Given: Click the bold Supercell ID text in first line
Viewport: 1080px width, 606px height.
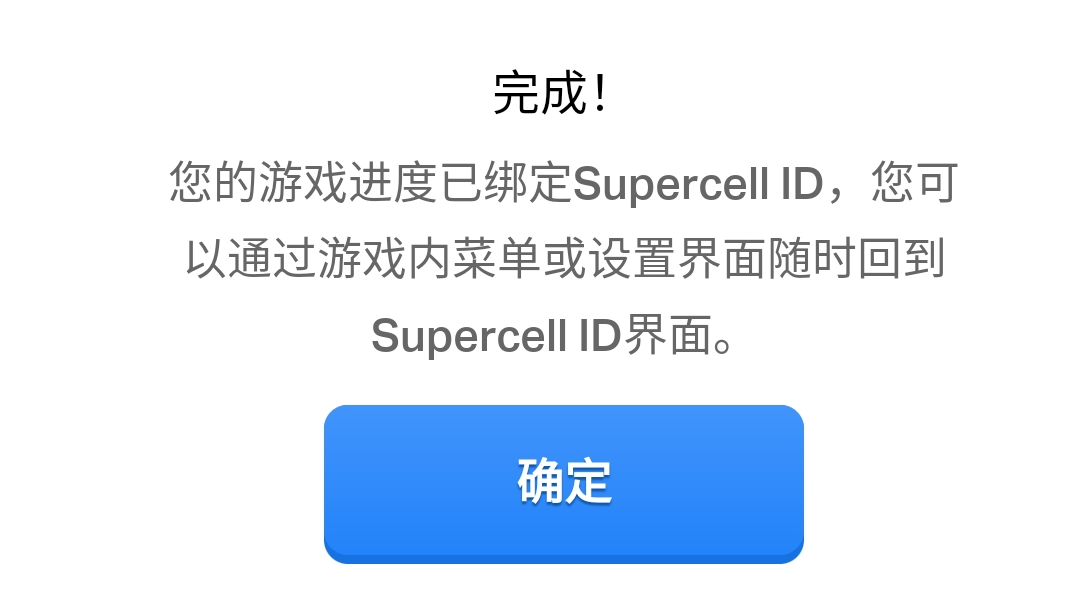Looking at the screenshot, I should (x=698, y=183).
